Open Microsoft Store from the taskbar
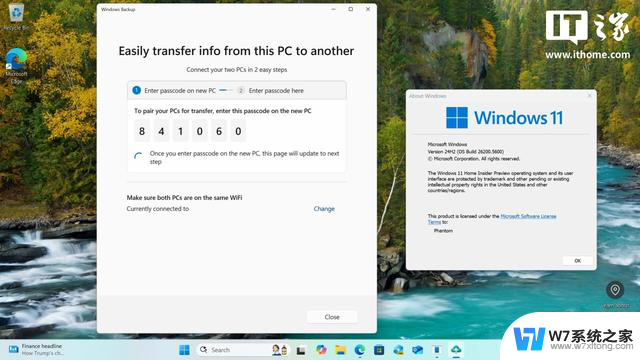The image size is (640, 360). pyautogui.click(x=379, y=350)
